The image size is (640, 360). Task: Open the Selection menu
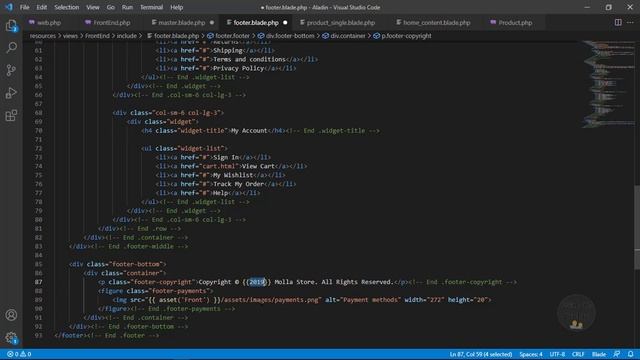pos(67,7)
